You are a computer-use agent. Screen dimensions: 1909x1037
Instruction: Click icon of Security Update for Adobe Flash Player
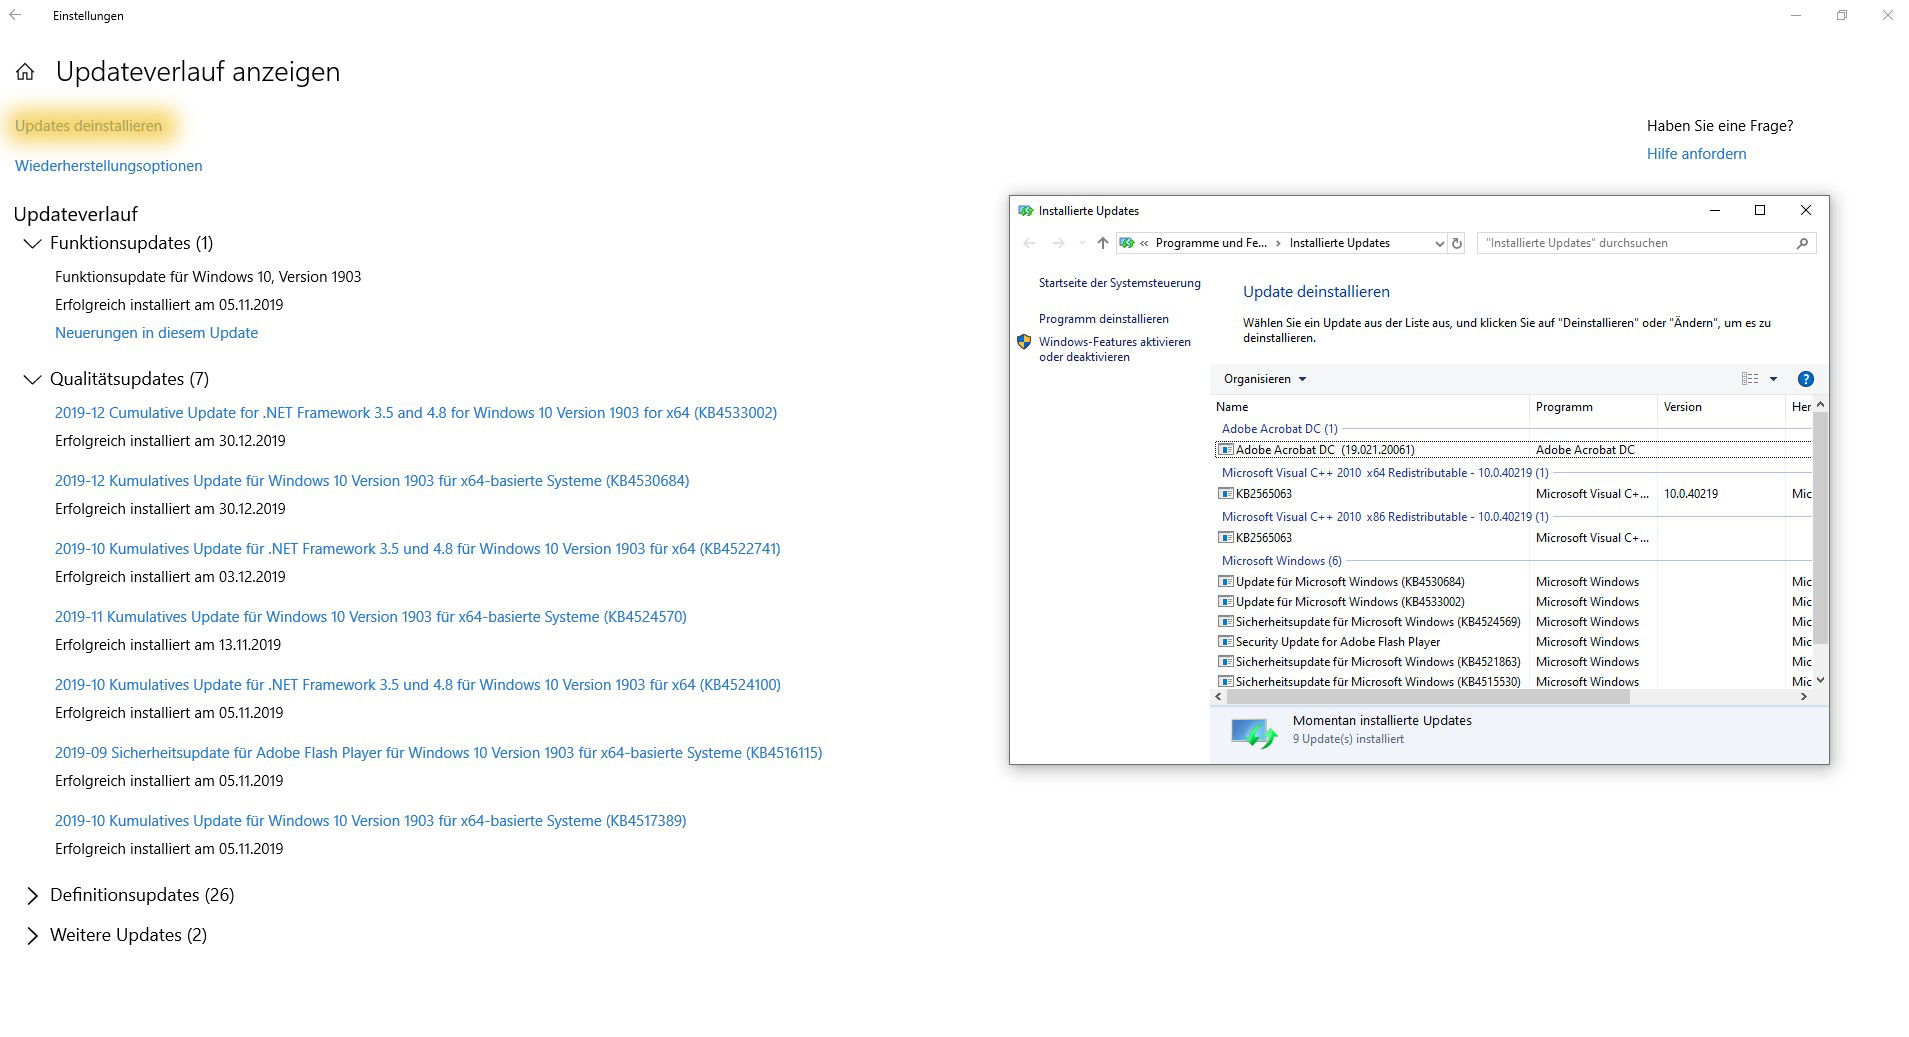click(x=1226, y=642)
